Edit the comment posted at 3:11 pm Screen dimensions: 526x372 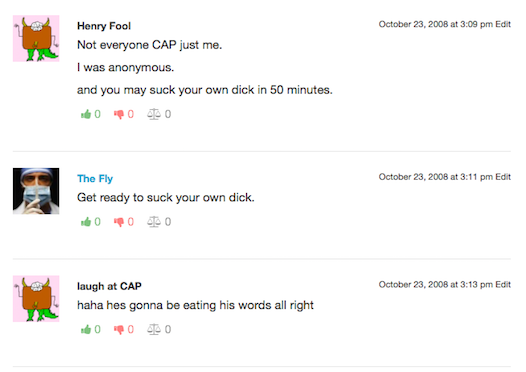click(x=503, y=177)
